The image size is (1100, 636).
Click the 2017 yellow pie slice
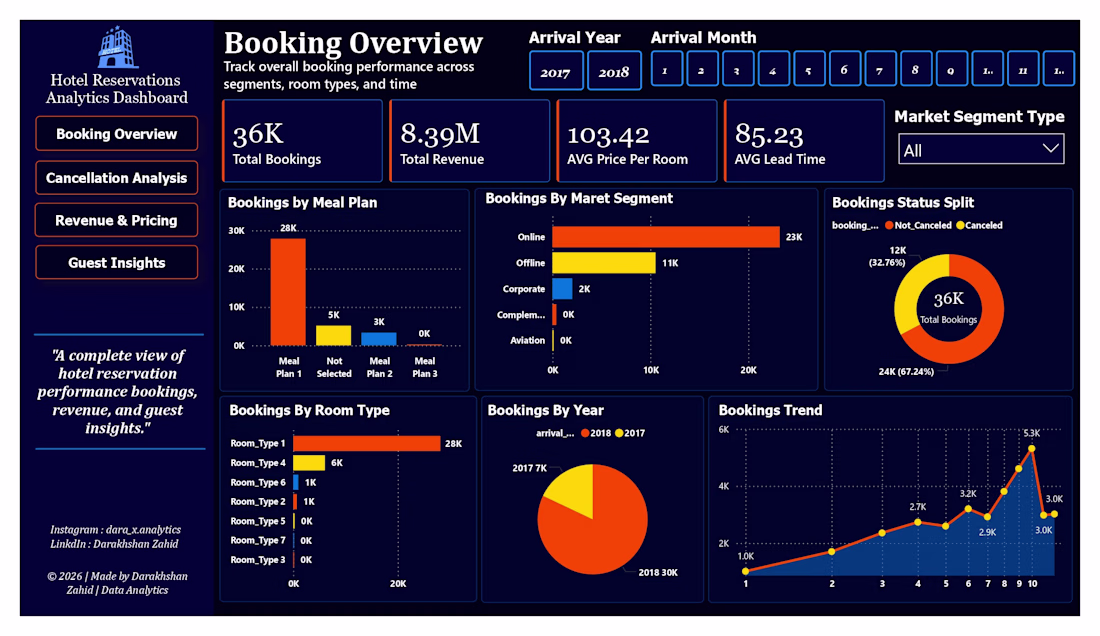coord(574,487)
